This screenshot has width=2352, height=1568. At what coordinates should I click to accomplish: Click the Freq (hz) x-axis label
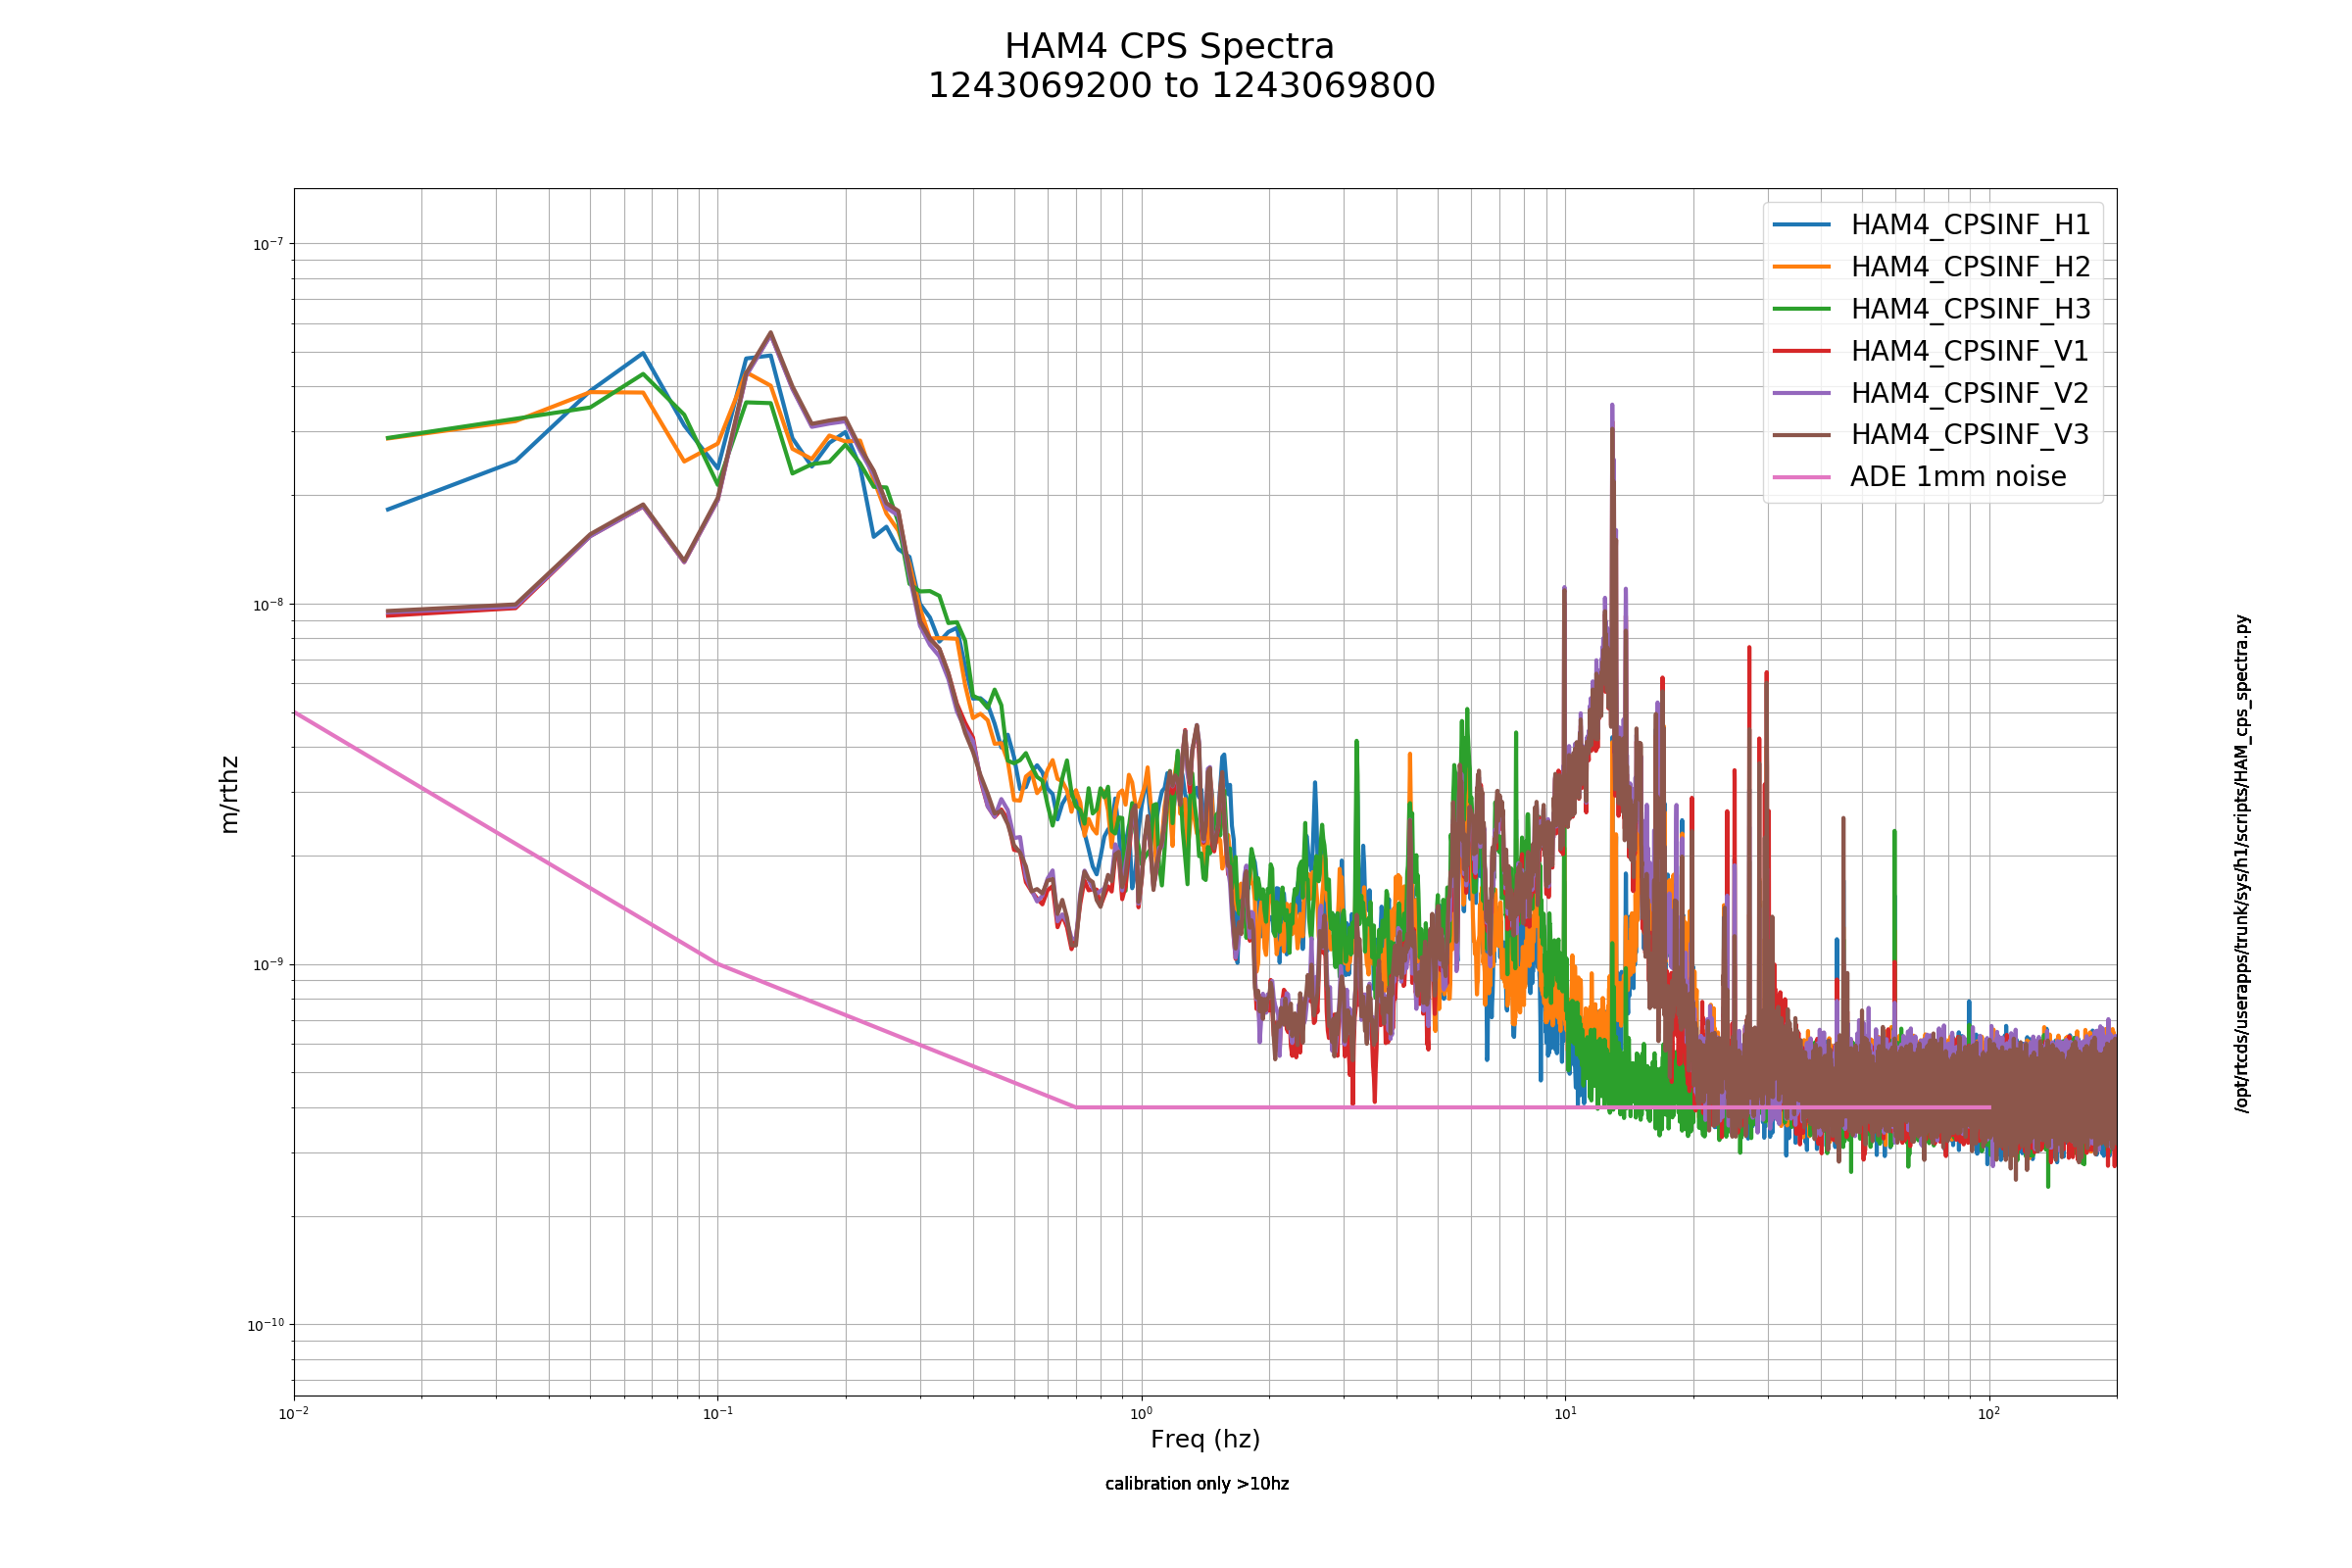pos(1205,1440)
